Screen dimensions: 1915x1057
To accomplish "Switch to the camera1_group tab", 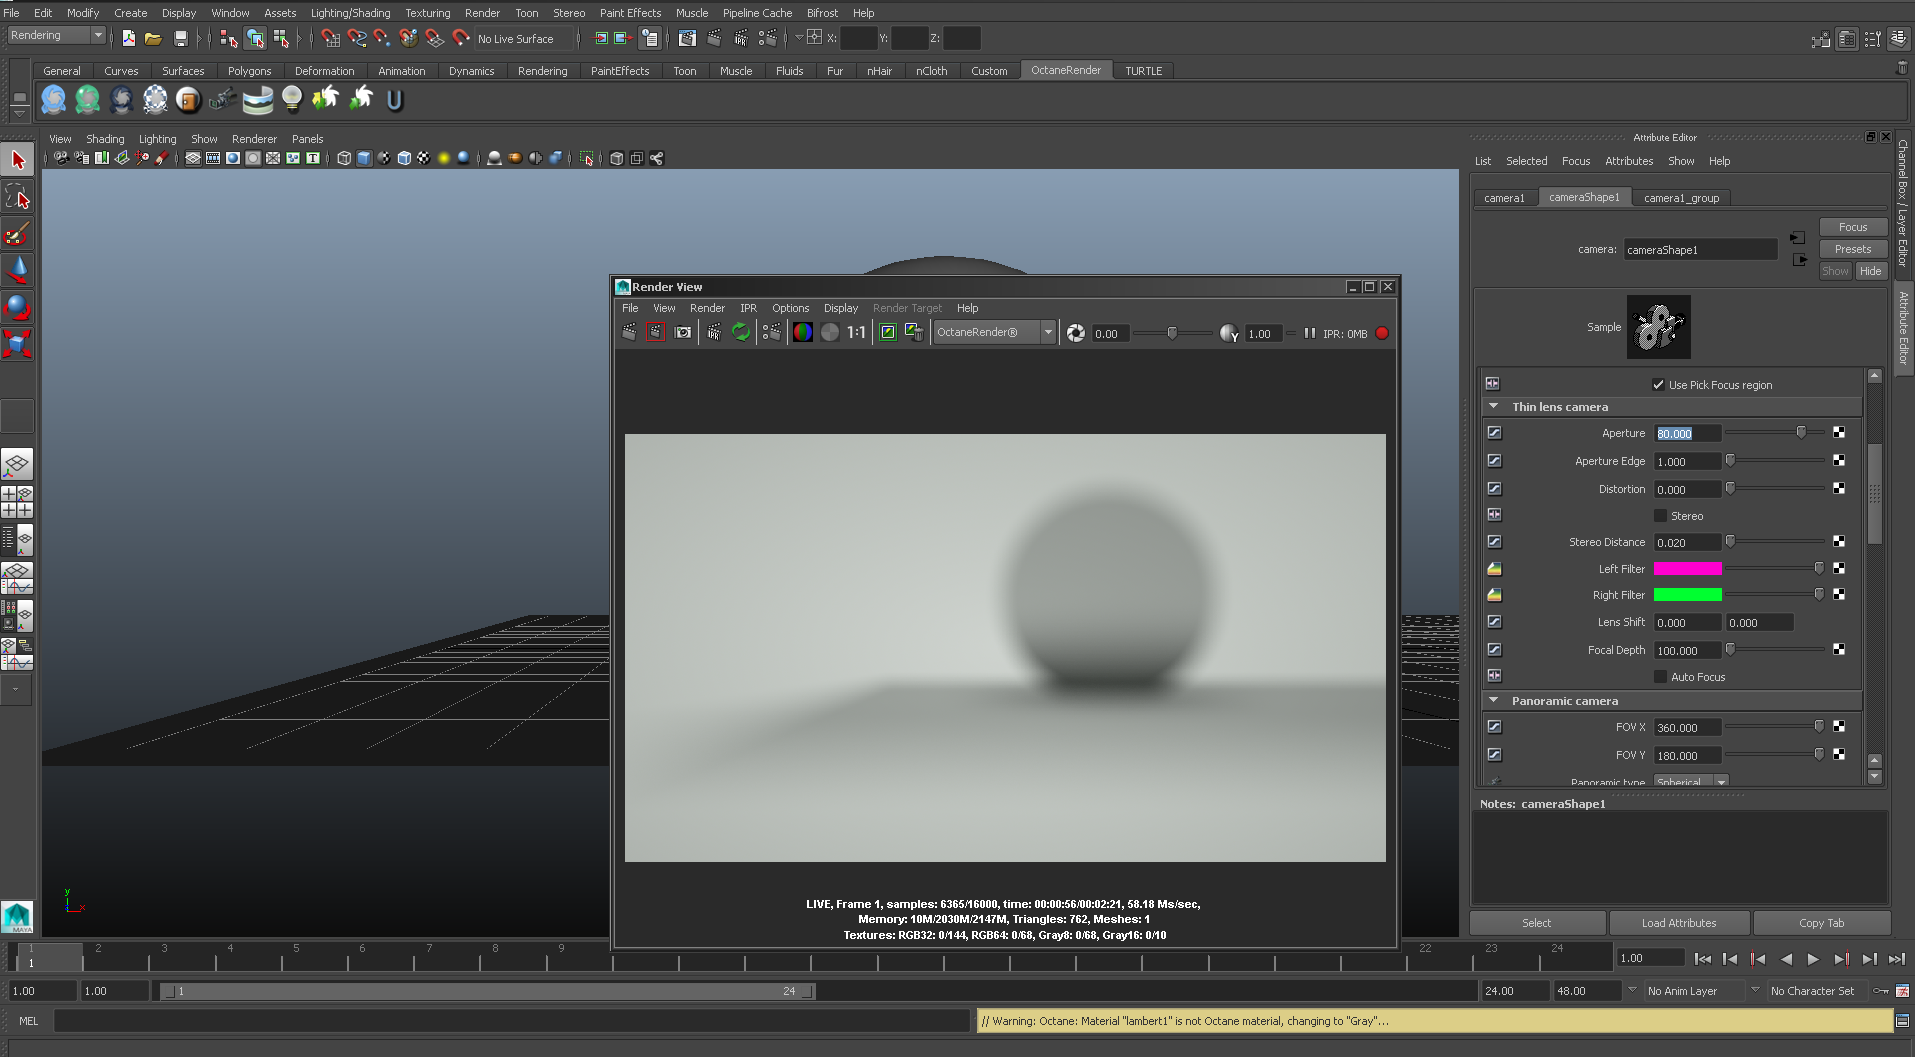I will [1681, 198].
